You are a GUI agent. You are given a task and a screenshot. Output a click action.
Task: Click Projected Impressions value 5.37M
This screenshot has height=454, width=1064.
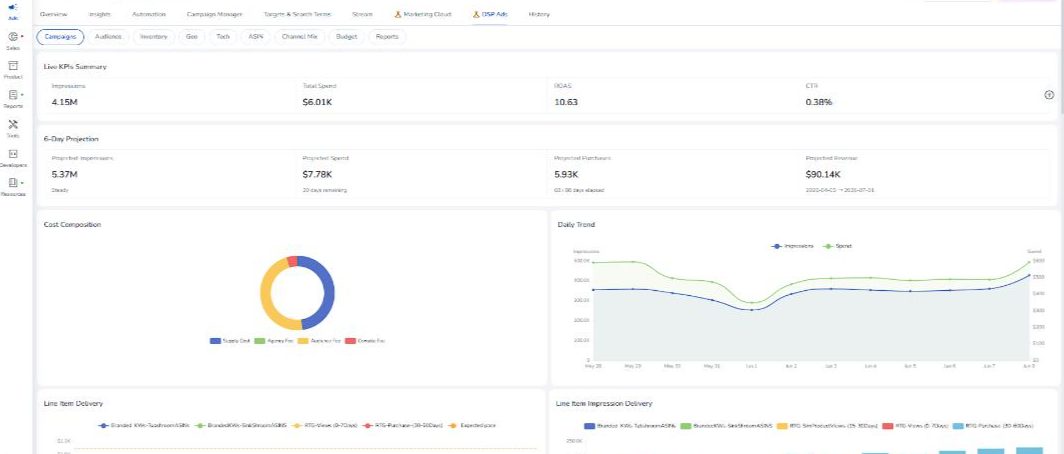pos(64,174)
